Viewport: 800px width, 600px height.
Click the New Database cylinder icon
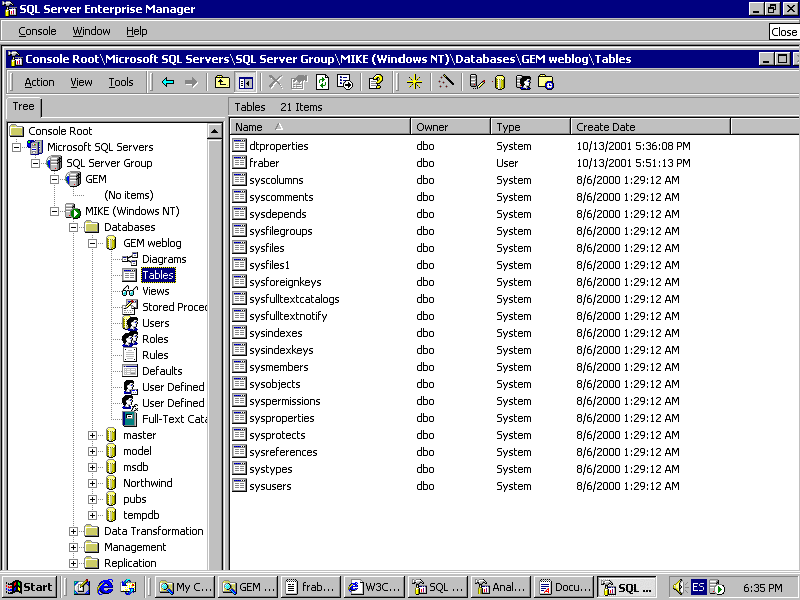point(500,82)
